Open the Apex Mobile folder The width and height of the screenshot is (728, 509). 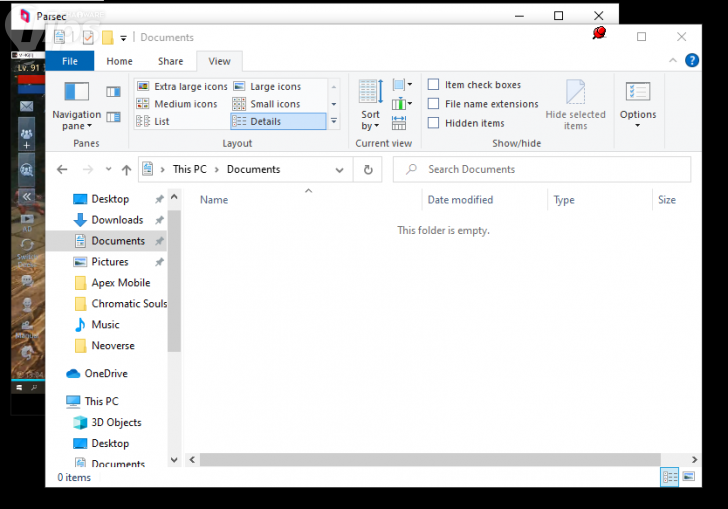click(121, 283)
